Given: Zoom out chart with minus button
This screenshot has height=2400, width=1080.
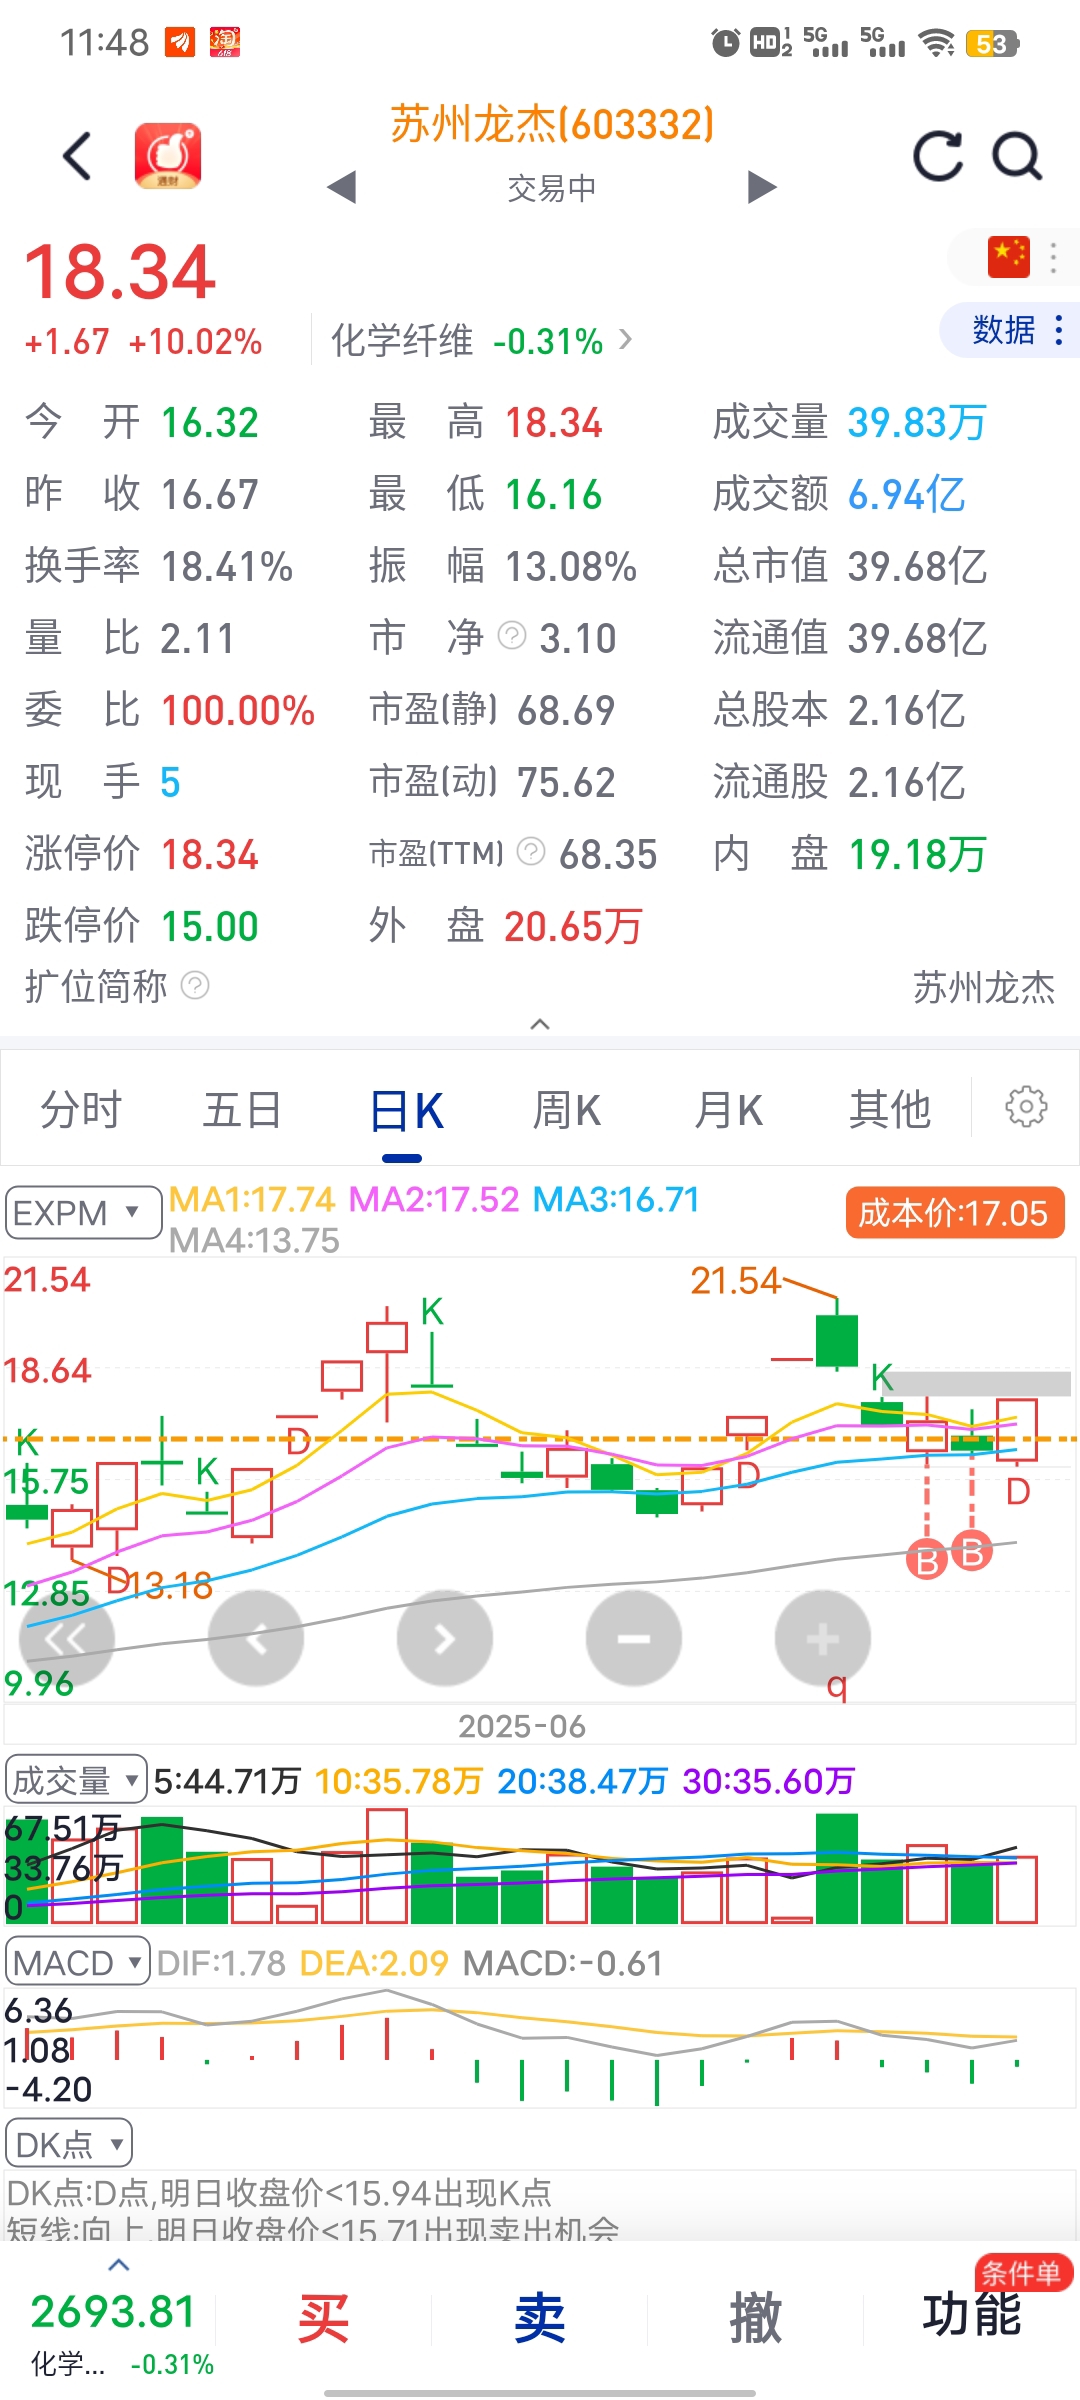Looking at the screenshot, I should point(633,1638).
